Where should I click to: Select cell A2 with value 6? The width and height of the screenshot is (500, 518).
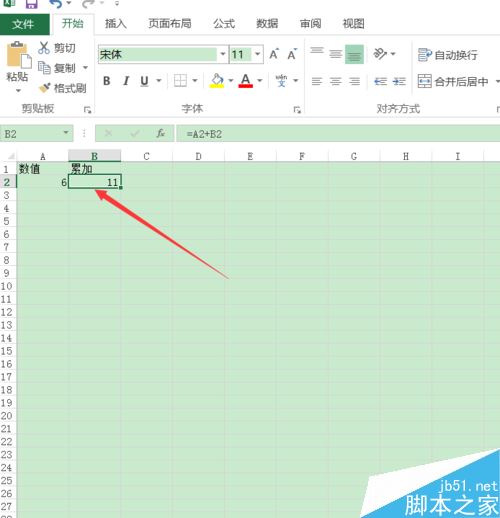coord(42,182)
